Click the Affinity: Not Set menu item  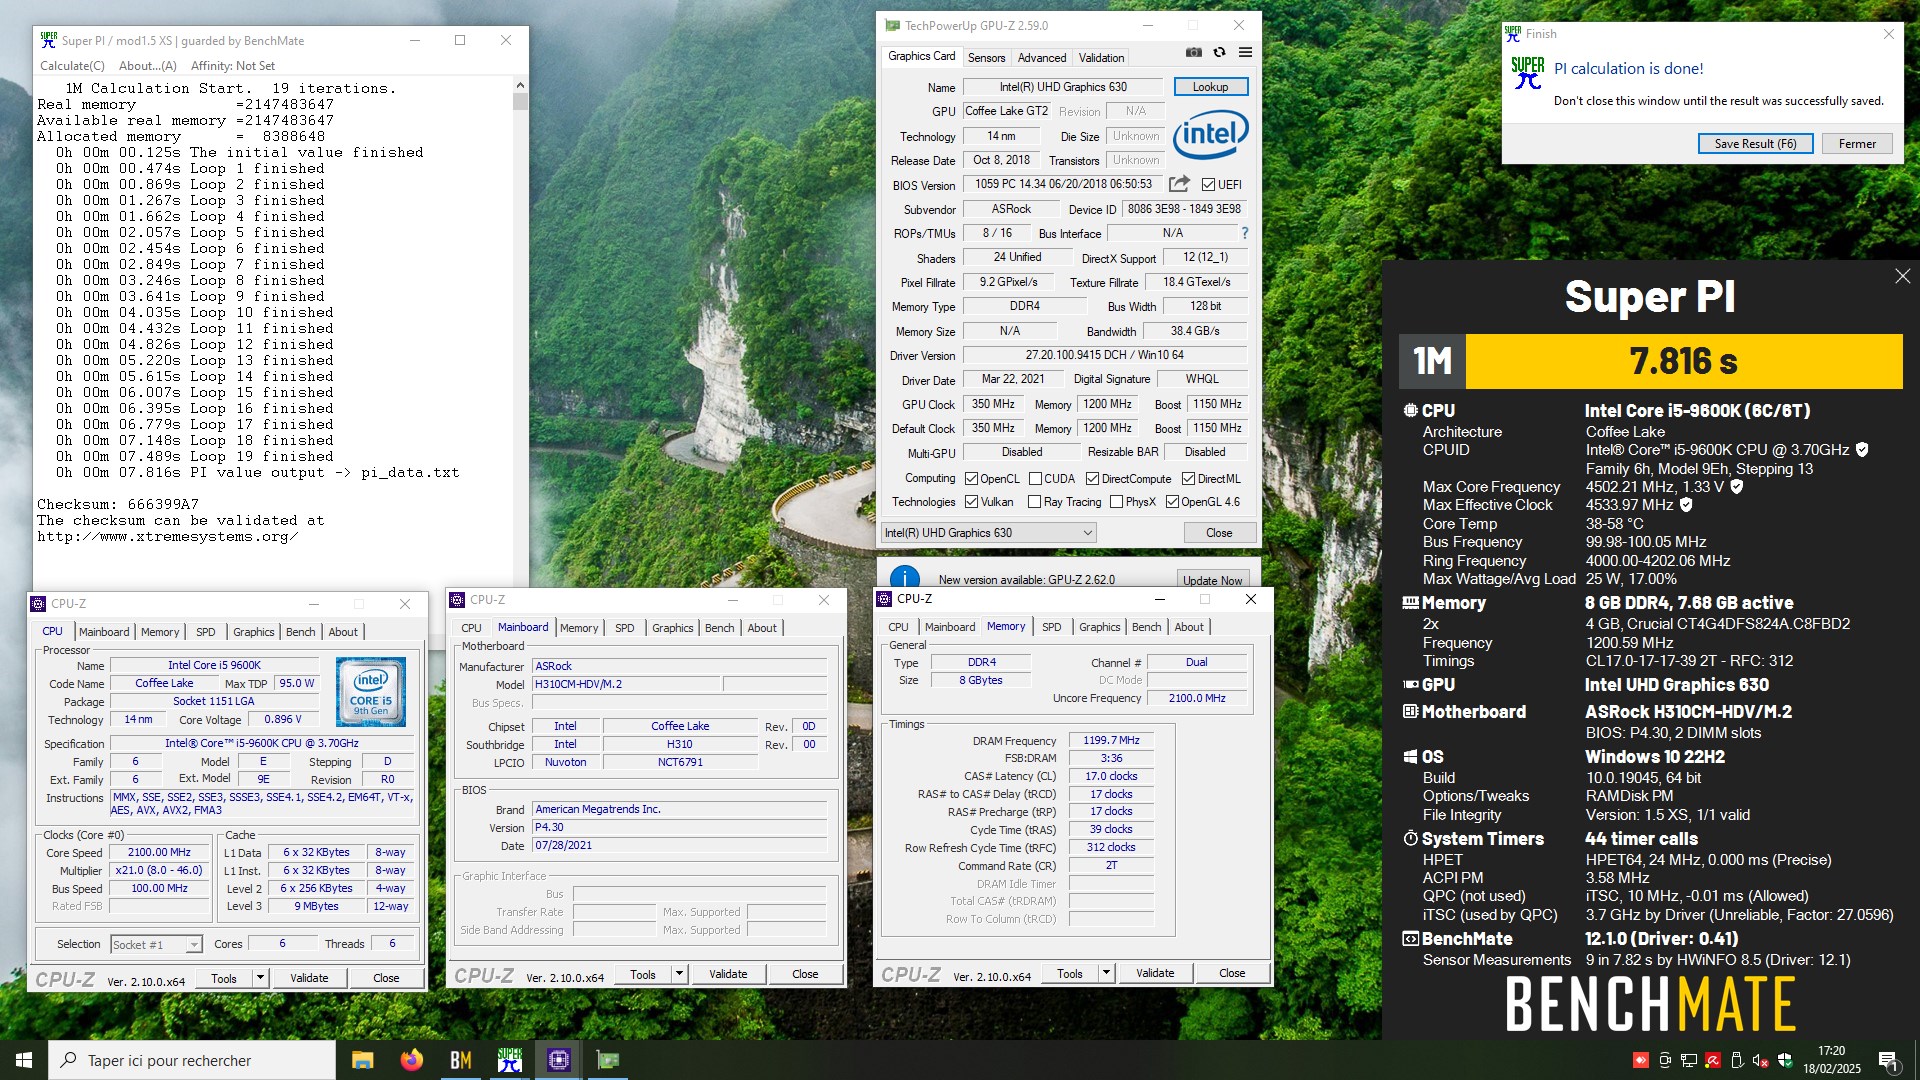(232, 66)
